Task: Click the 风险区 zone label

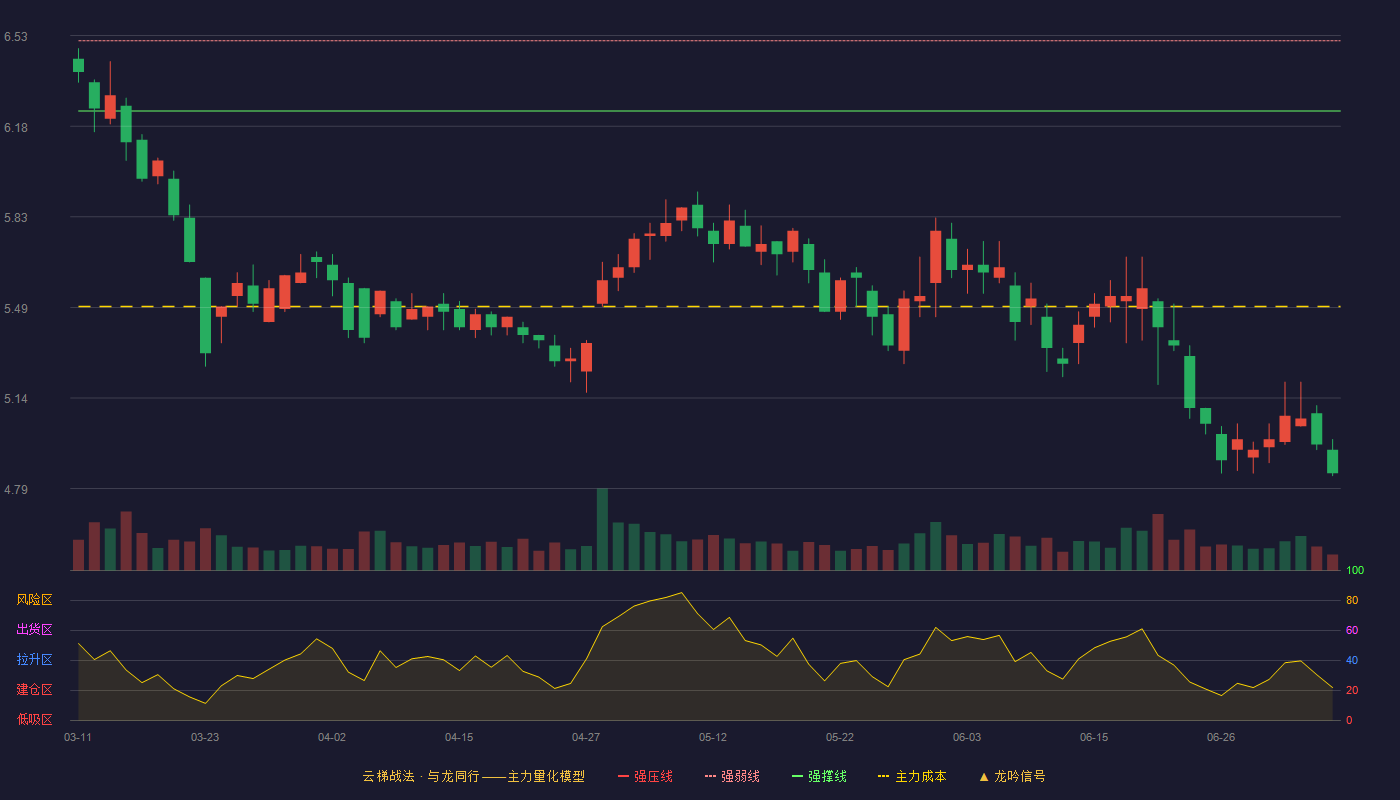Action: pyautogui.click(x=34, y=600)
